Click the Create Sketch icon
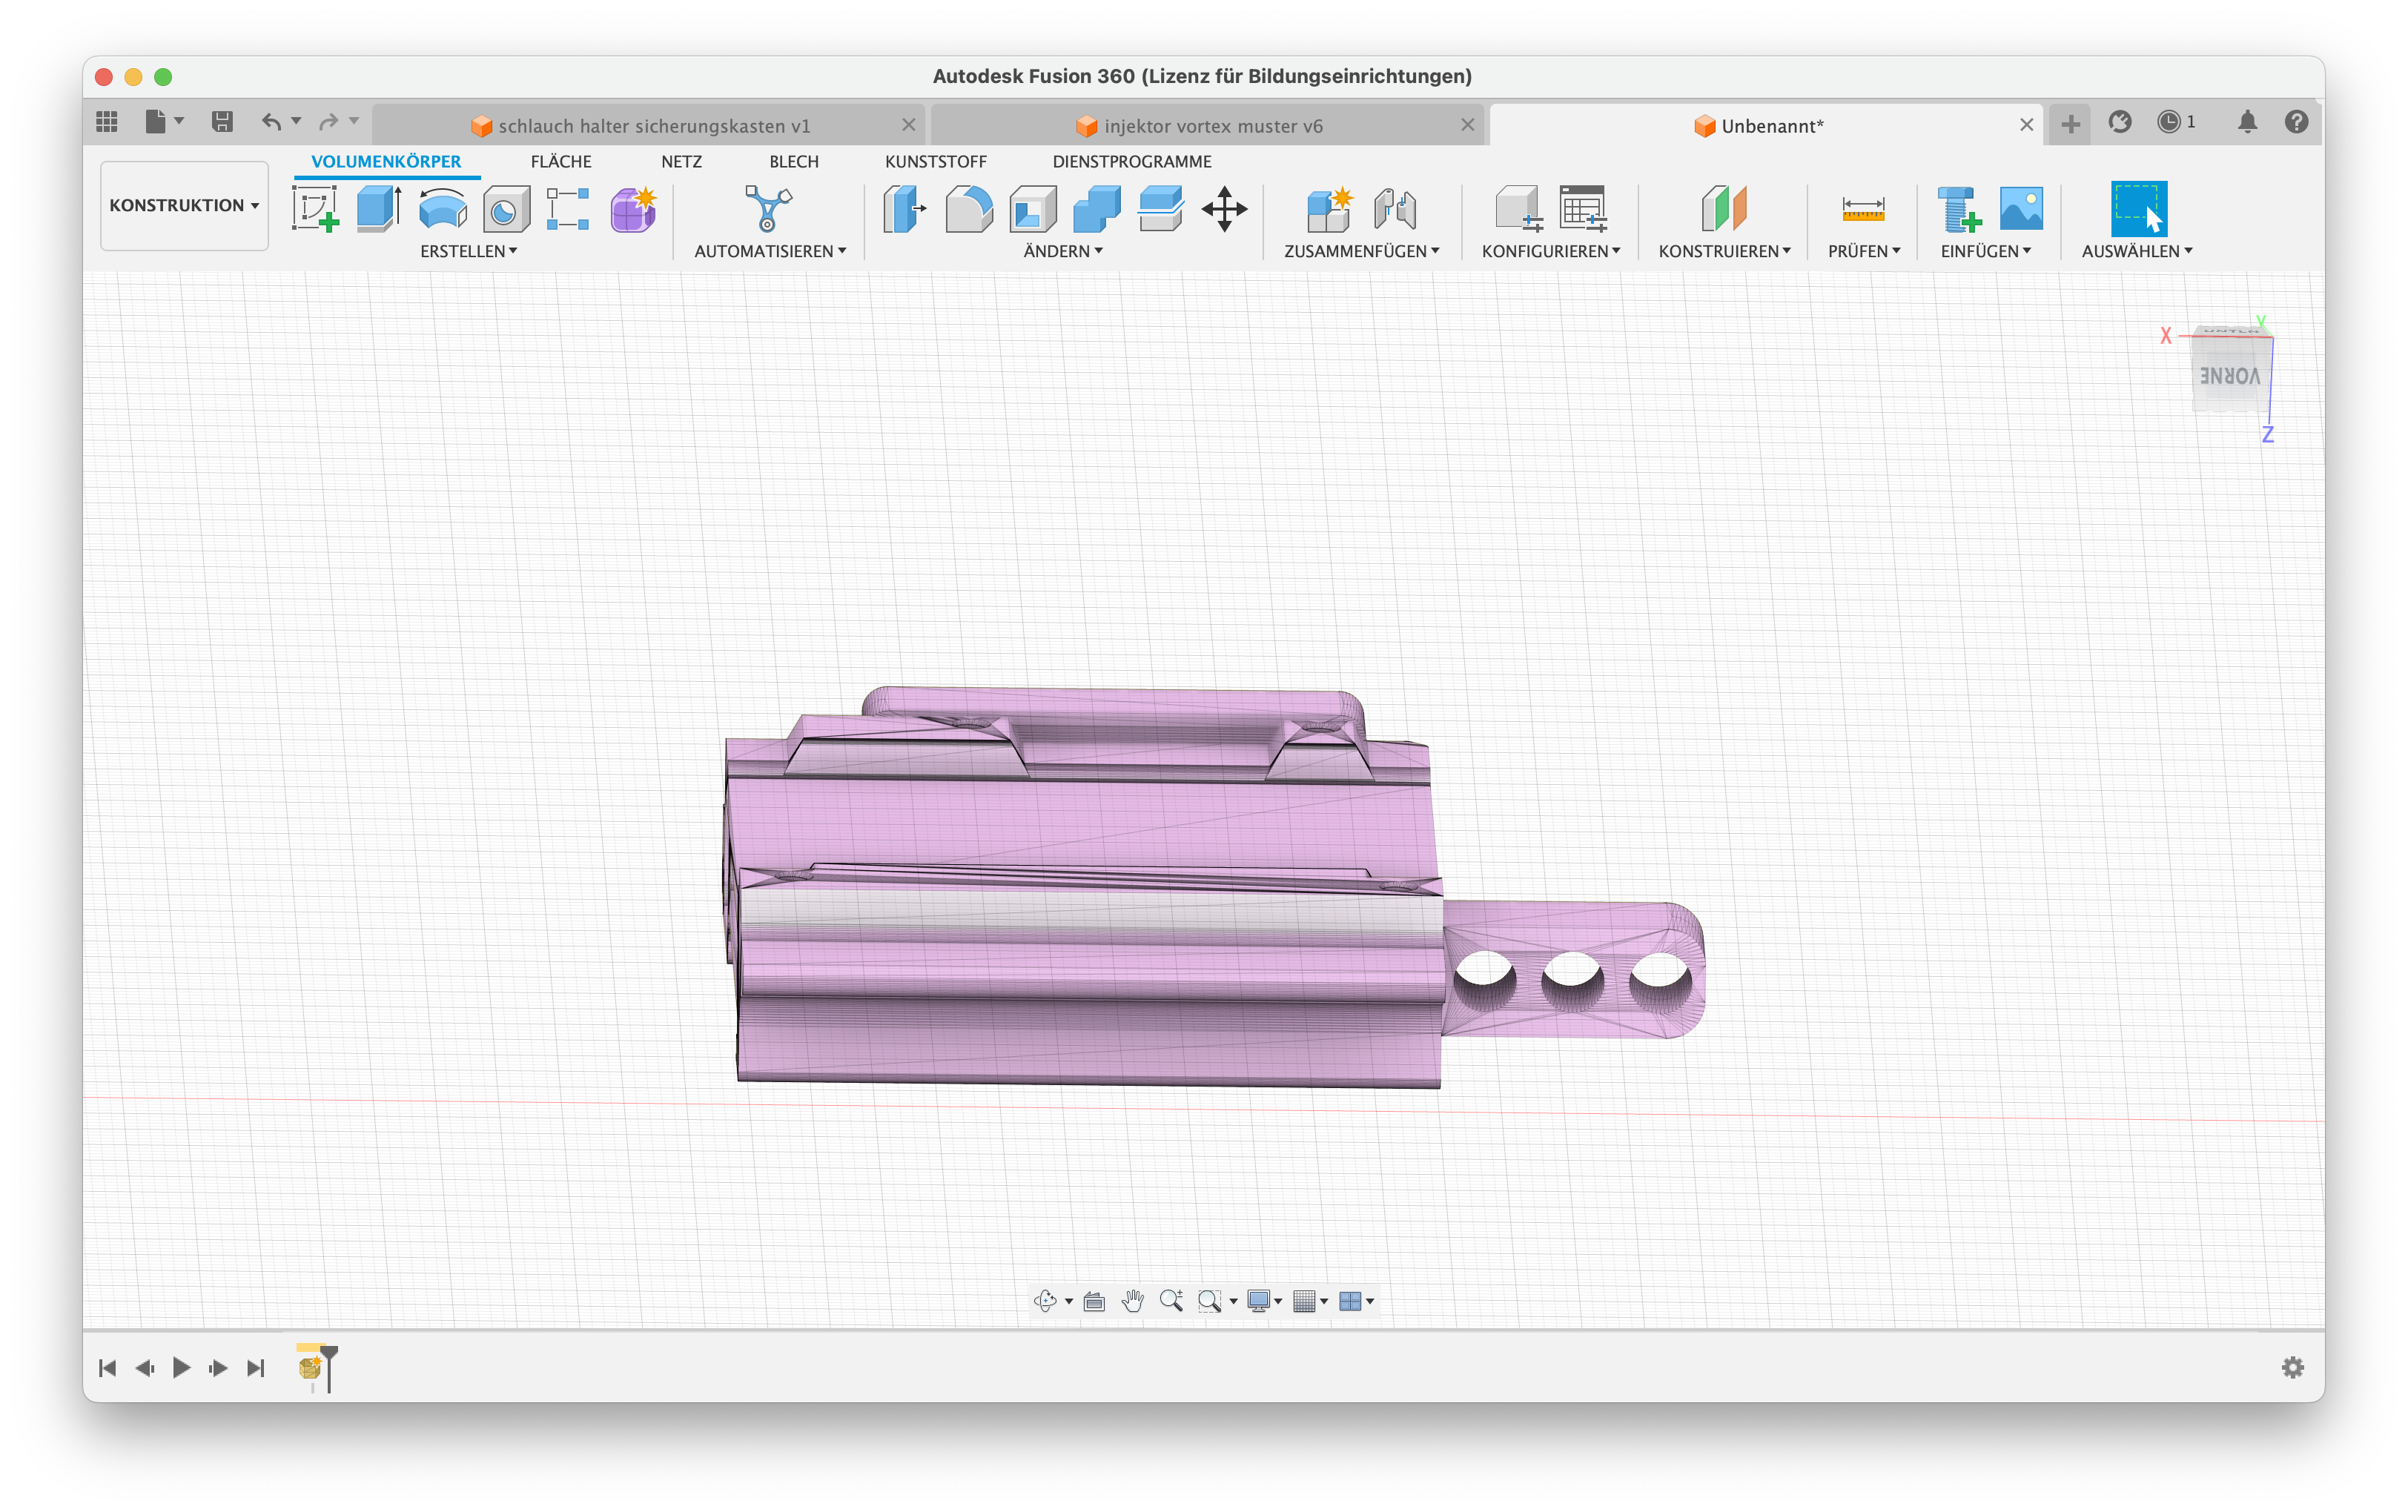 pos(315,209)
